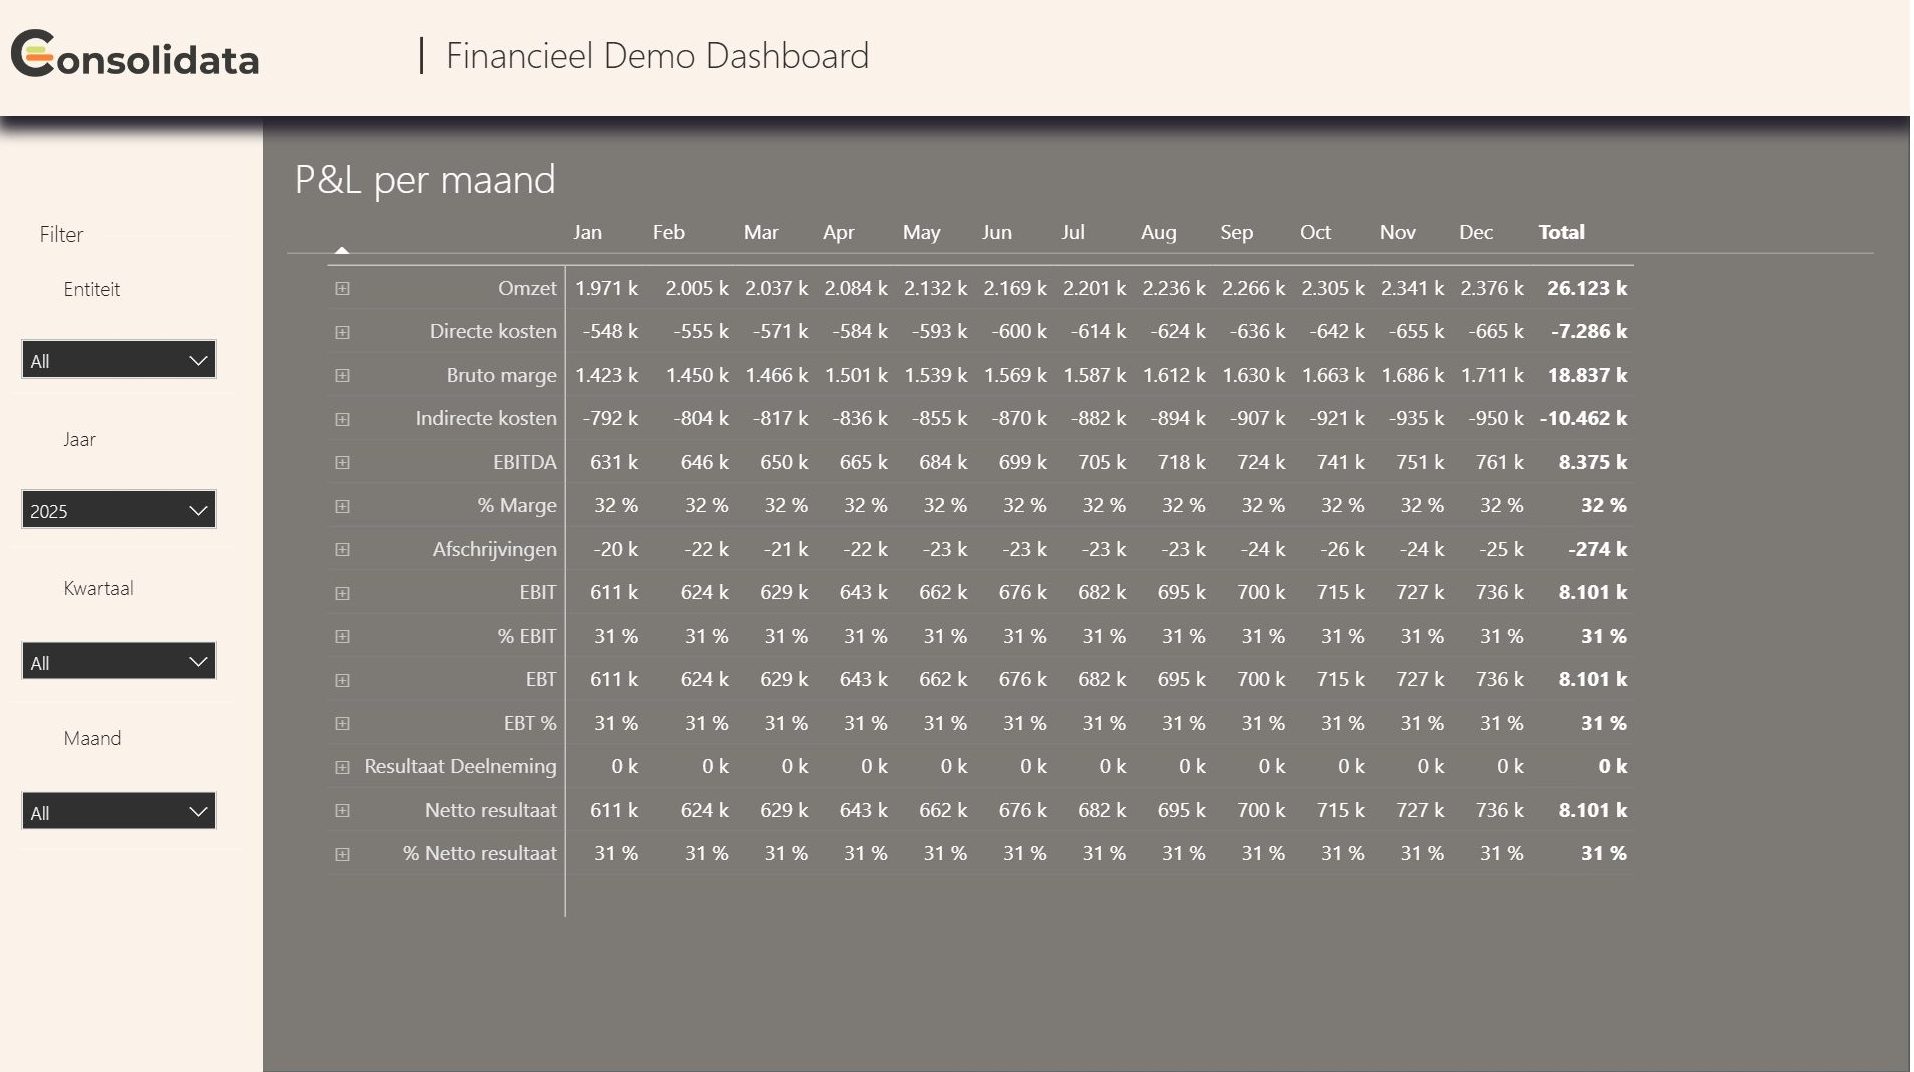This screenshot has height=1072, width=1914.
Task: Click the sort arrow under the header
Action: coord(342,250)
